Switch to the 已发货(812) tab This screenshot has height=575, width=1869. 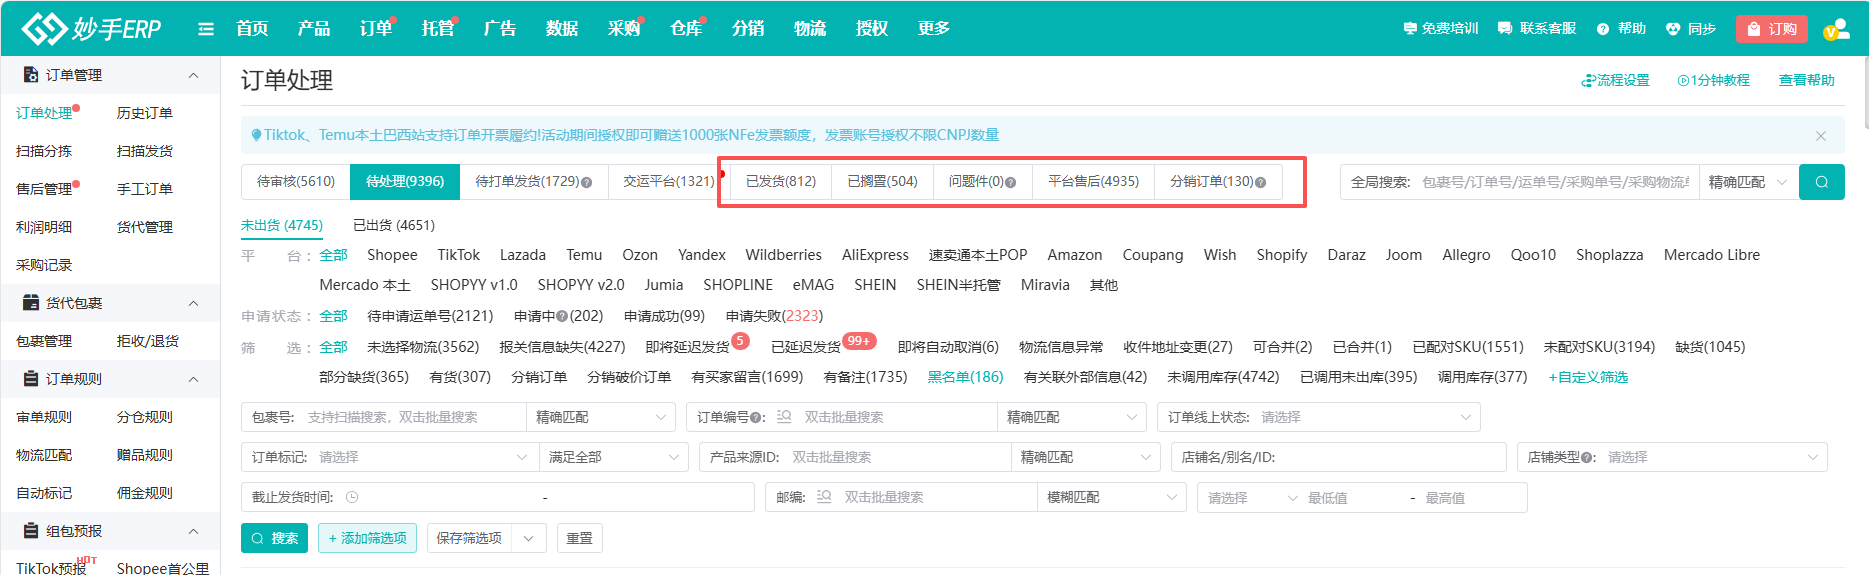(x=781, y=182)
